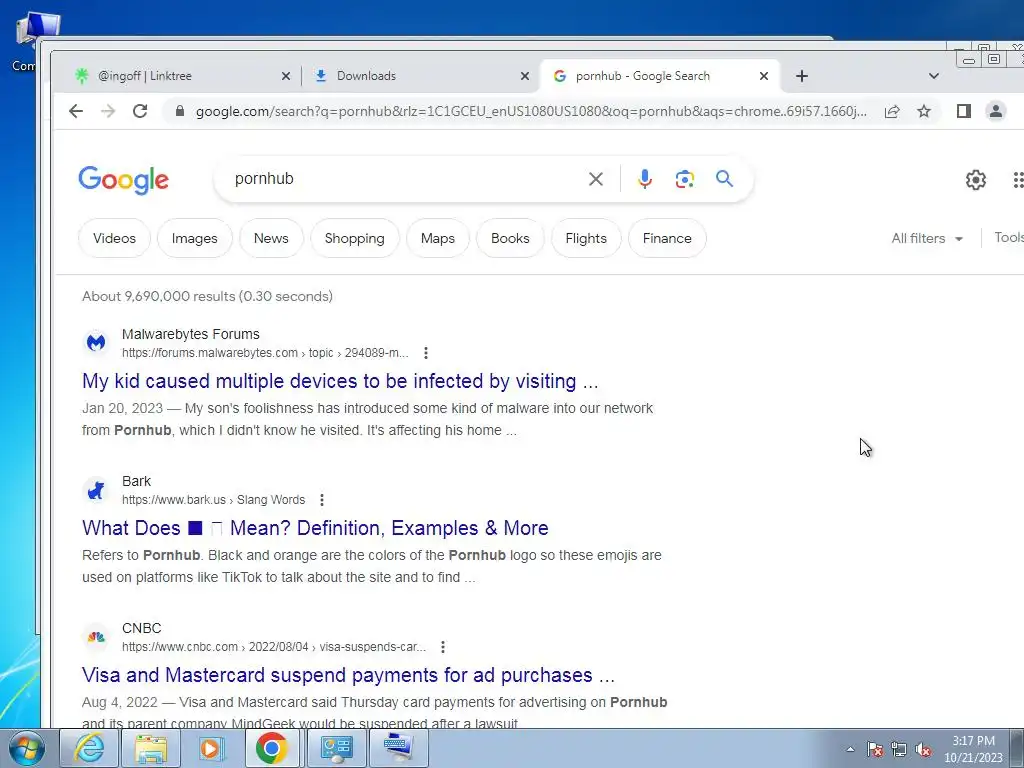Show hidden system tray icons arrow
The height and width of the screenshot is (768, 1024).
coord(850,749)
